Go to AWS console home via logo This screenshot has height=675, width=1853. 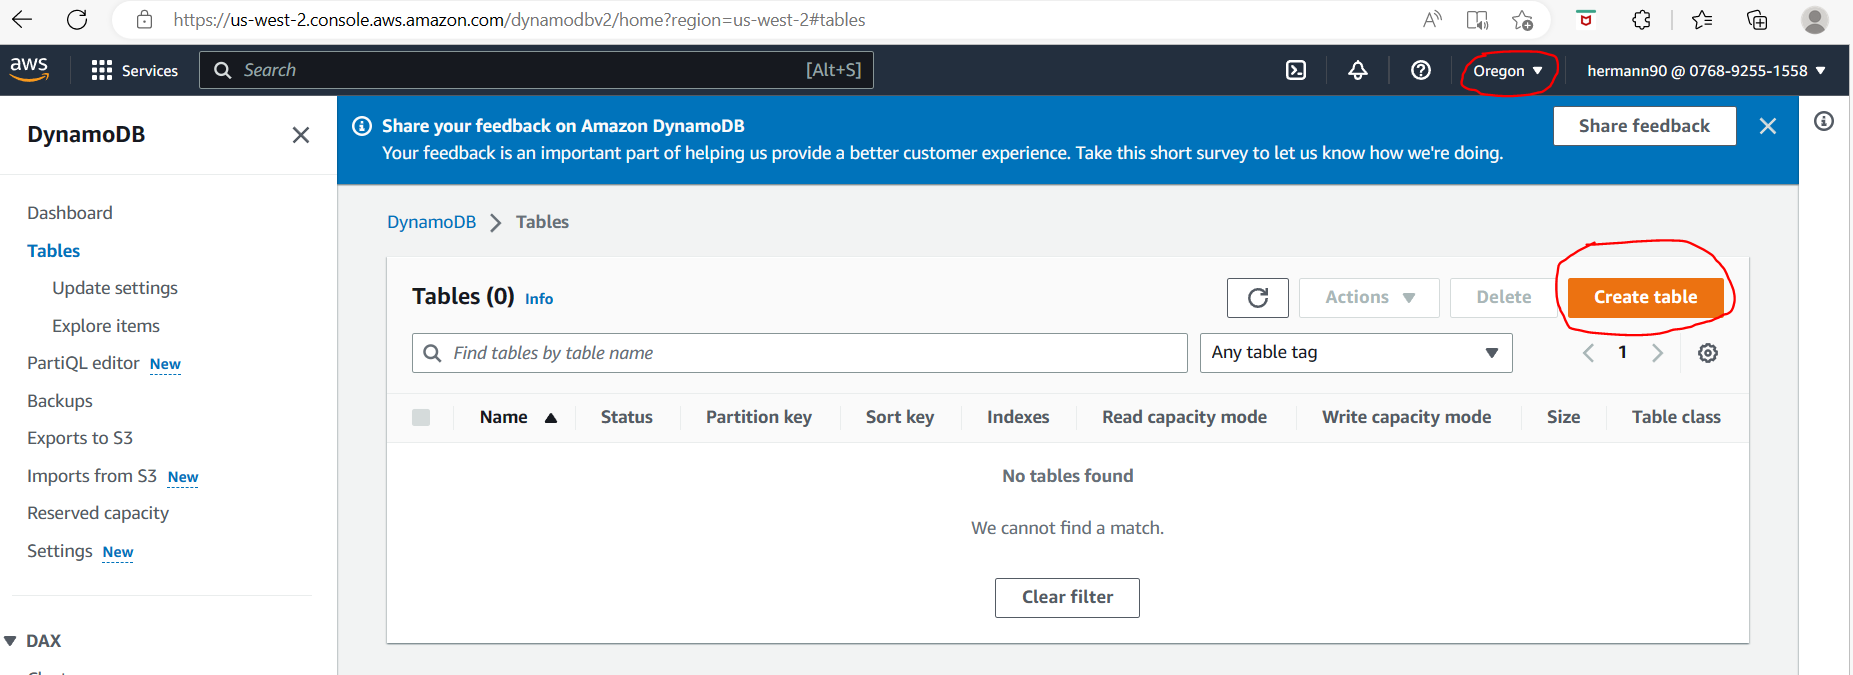pyautogui.click(x=29, y=69)
